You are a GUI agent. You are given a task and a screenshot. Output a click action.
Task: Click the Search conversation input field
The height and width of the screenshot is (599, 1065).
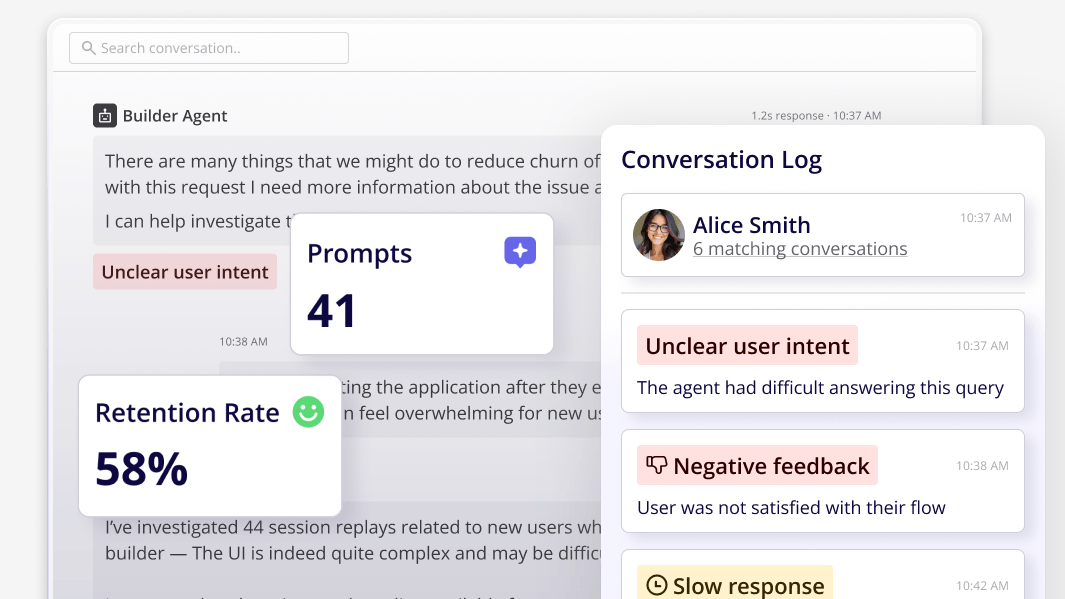tap(209, 48)
